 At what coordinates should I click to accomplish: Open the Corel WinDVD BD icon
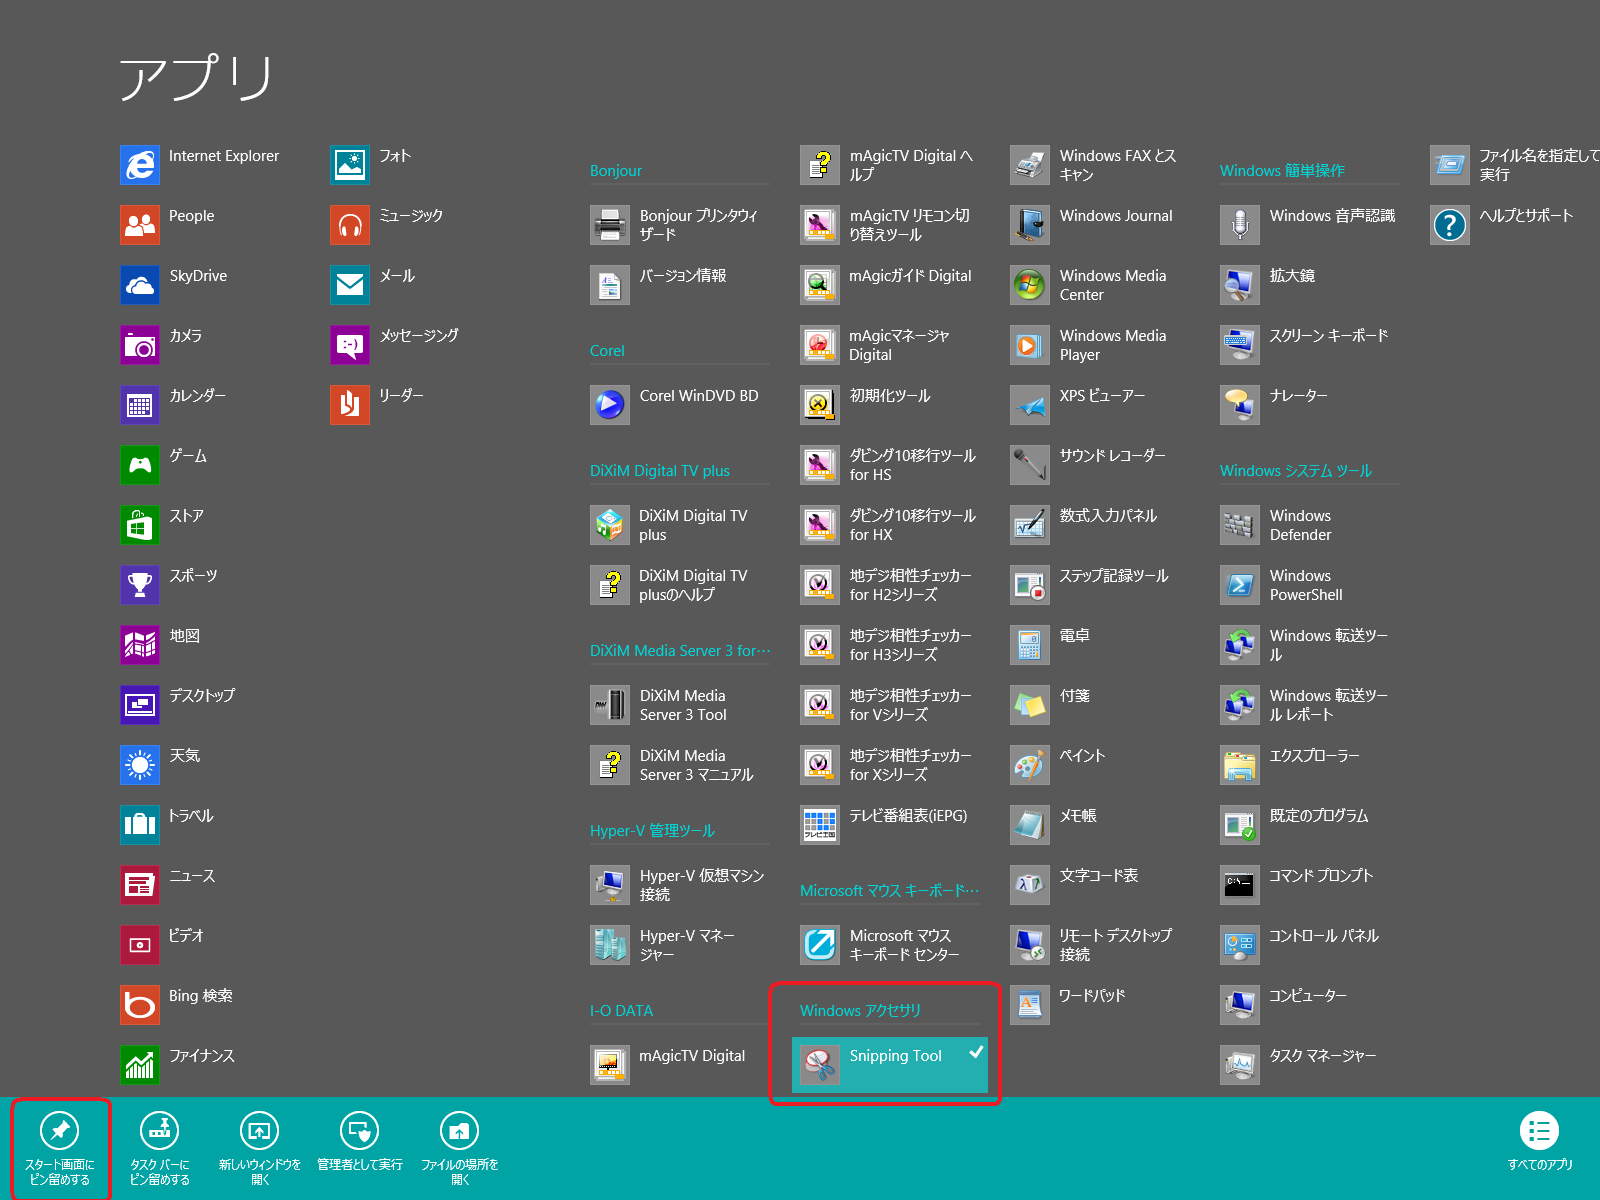[609, 405]
